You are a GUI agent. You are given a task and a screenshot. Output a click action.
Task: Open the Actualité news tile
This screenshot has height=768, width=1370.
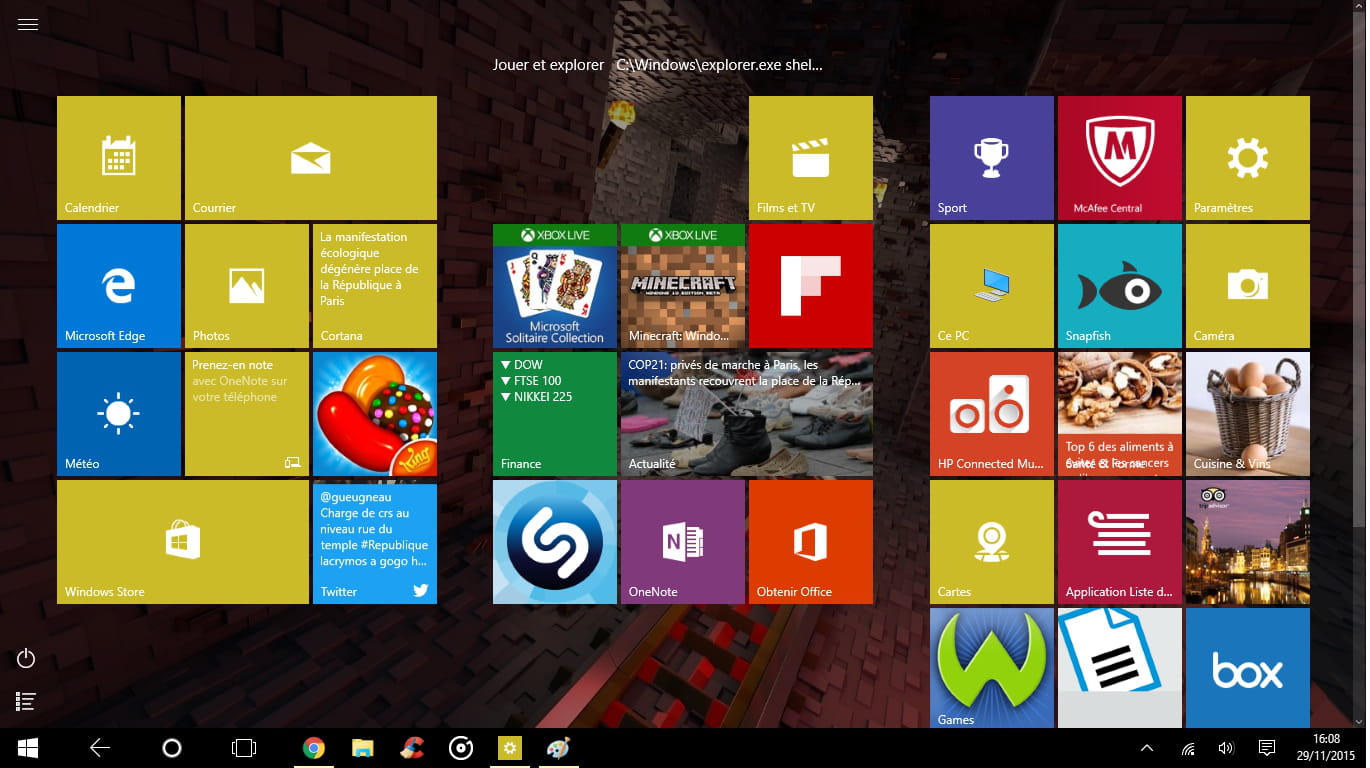(747, 414)
